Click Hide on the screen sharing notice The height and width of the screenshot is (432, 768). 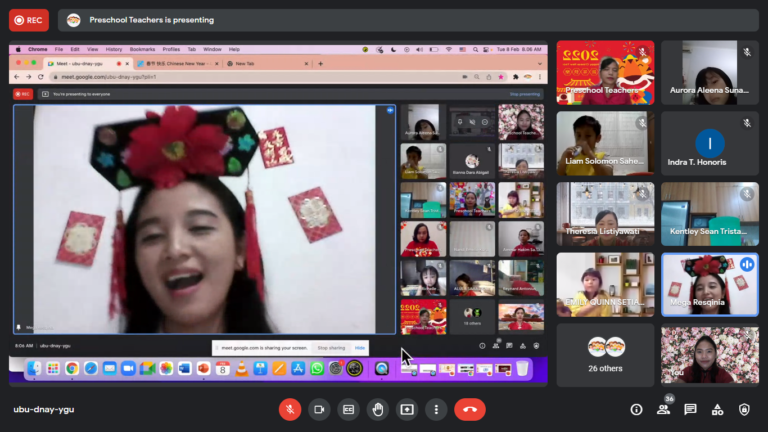pyautogui.click(x=360, y=347)
